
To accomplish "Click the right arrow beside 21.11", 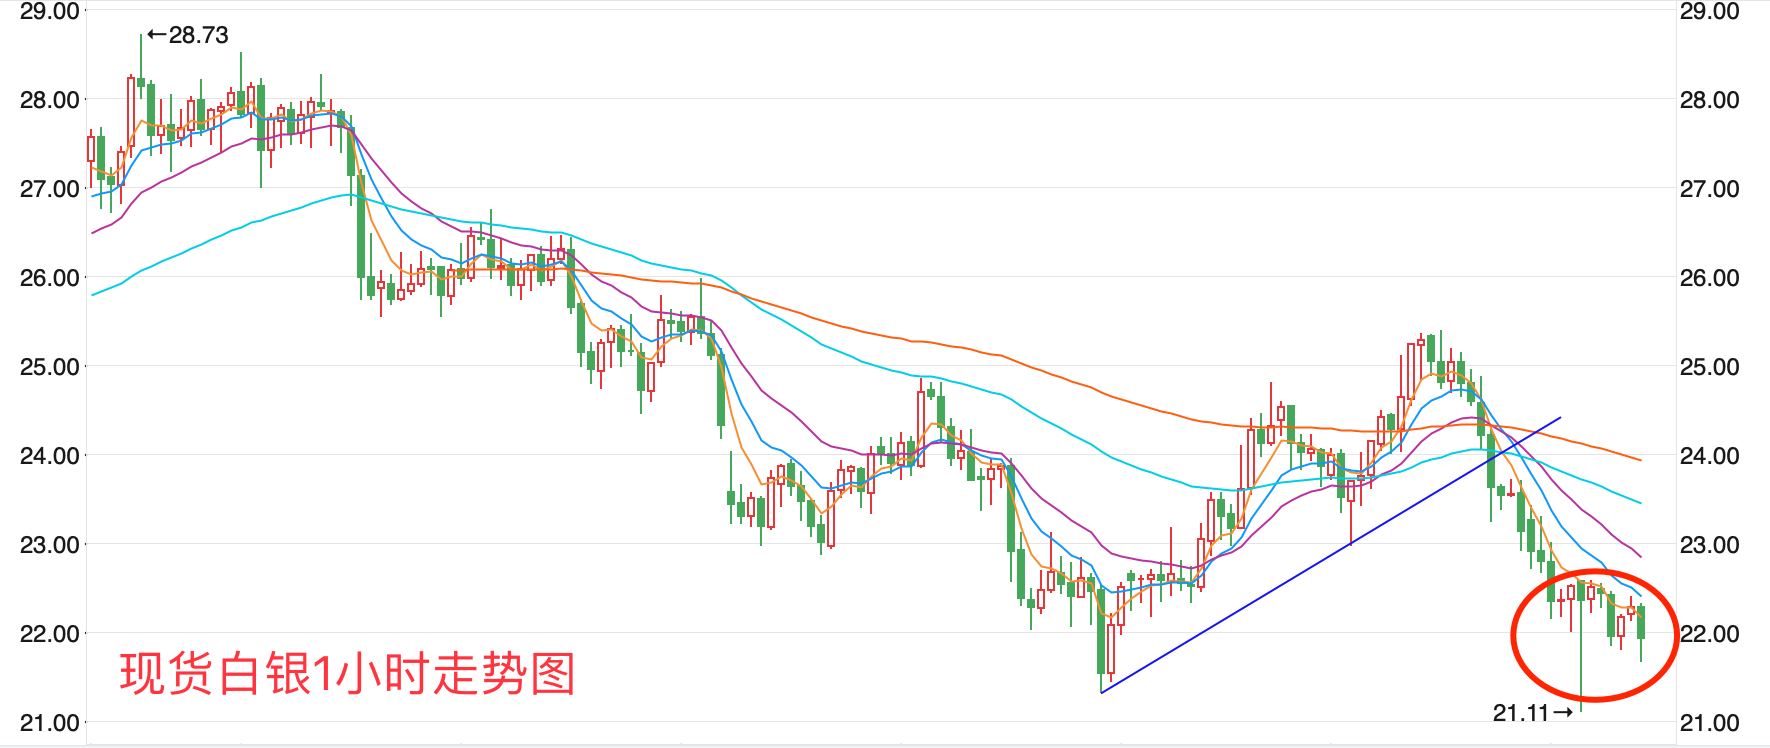I will pyautogui.click(x=1562, y=713).
